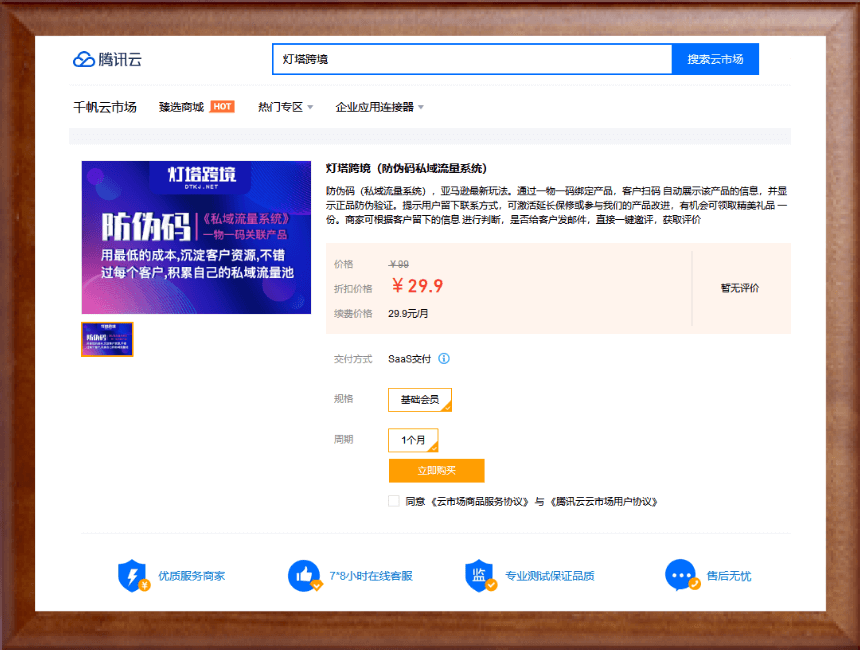Viewport: 860px width, 650px height.
Task: Expand the 热门专区 dropdown menu
Action: click(285, 107)
